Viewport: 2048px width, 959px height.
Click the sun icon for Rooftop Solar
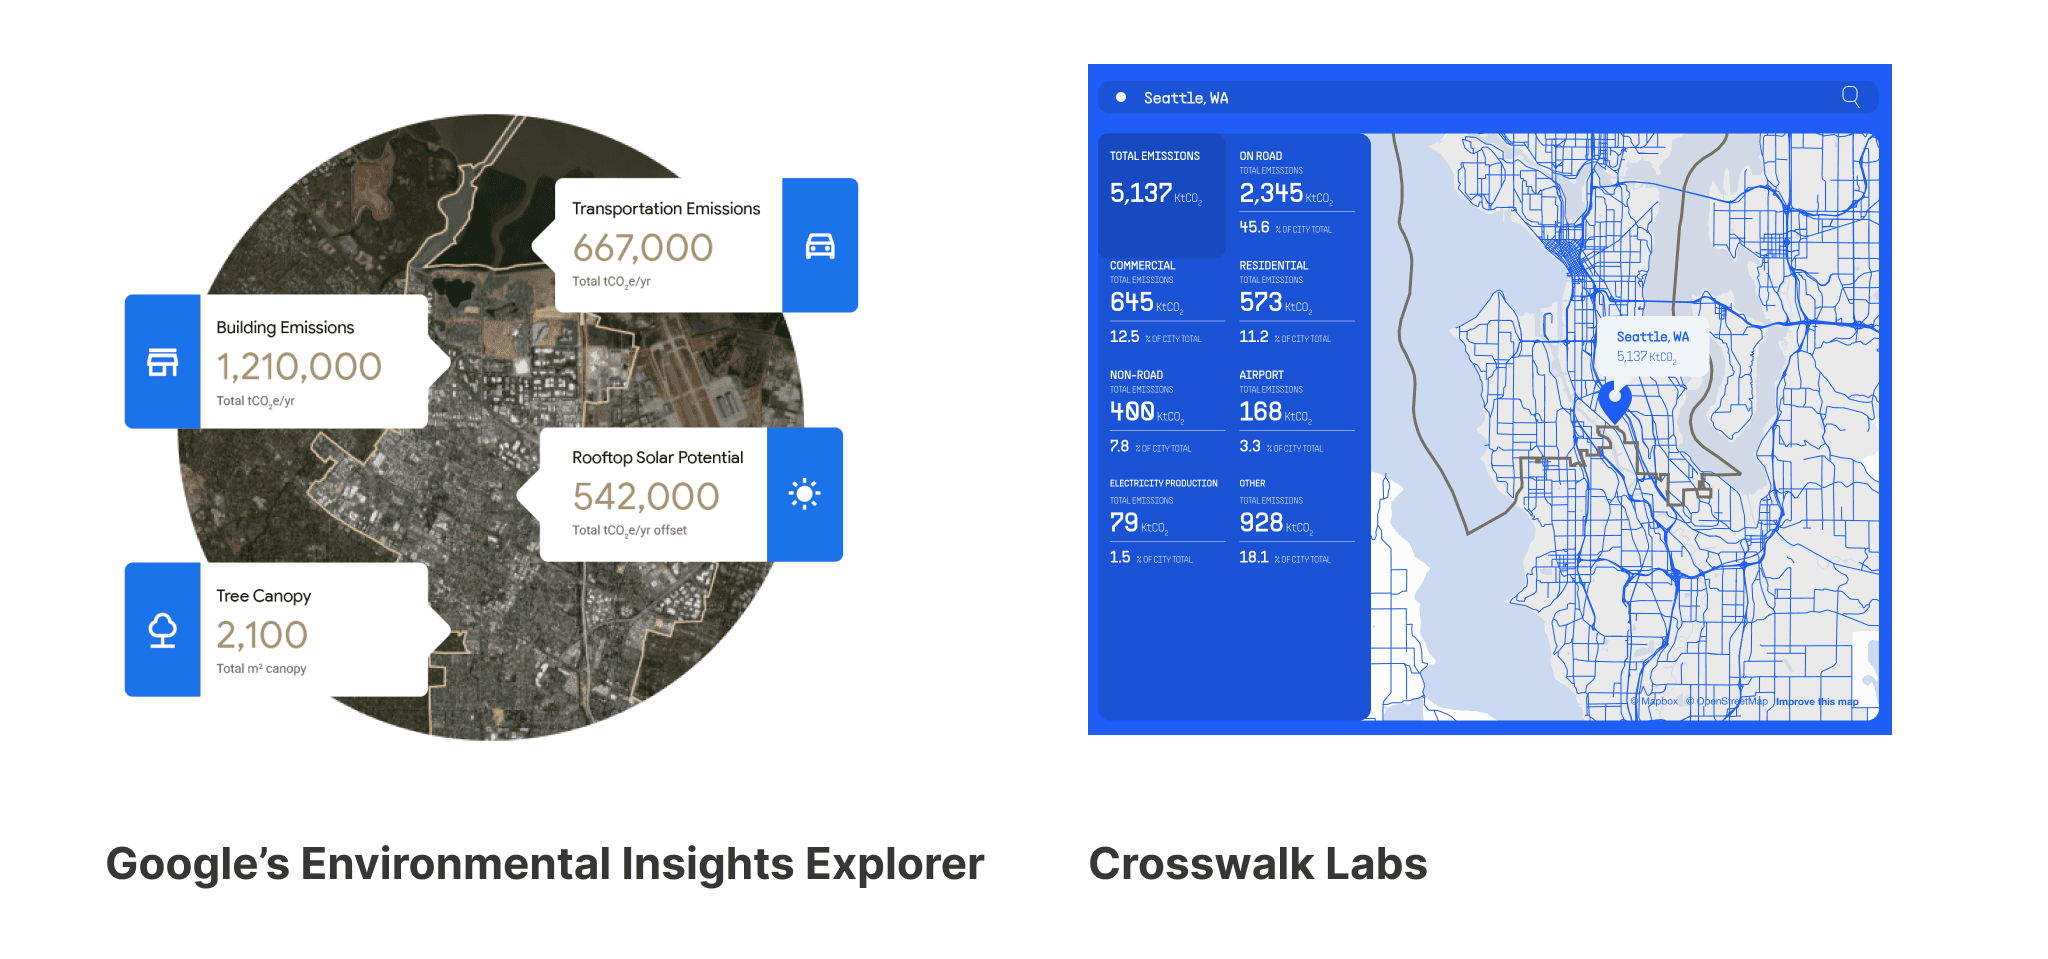pyautogui.click(x=804, y=494)
